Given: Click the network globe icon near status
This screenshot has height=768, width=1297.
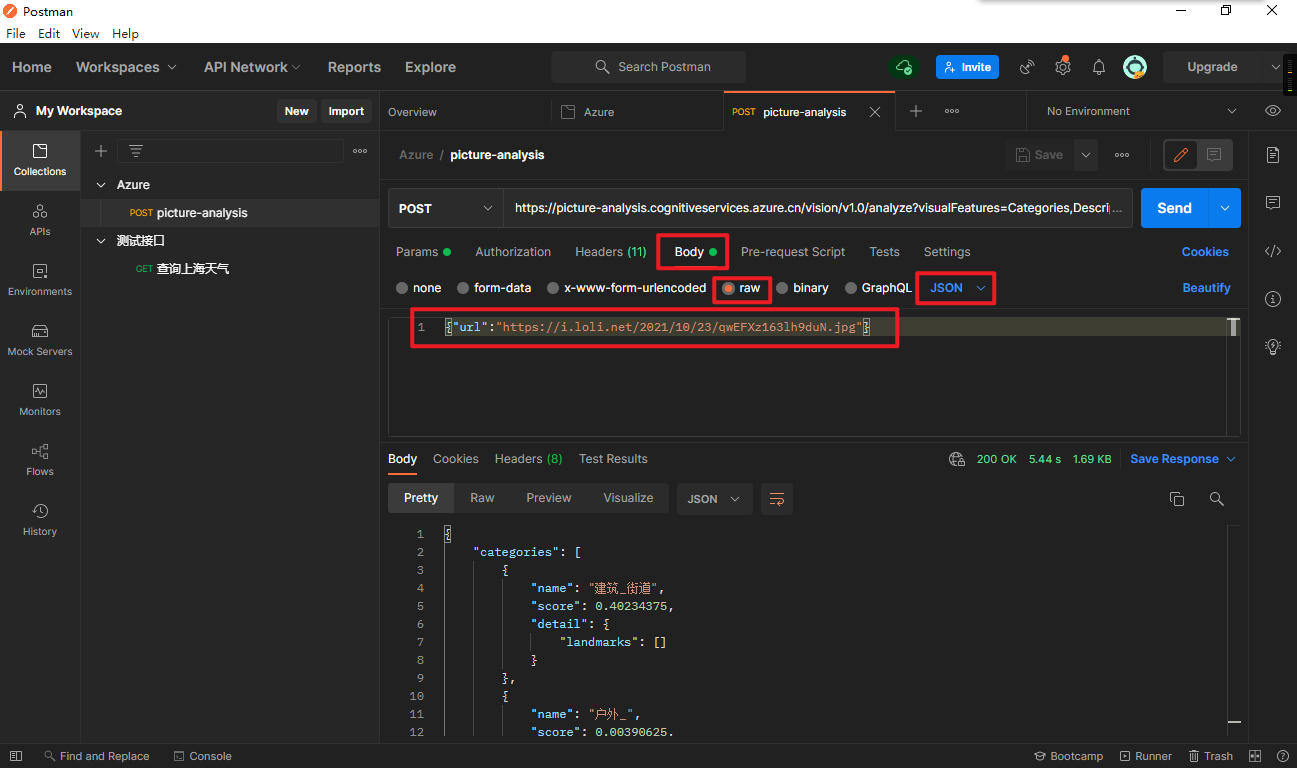Looking at the screenshot, I should 957,459.
